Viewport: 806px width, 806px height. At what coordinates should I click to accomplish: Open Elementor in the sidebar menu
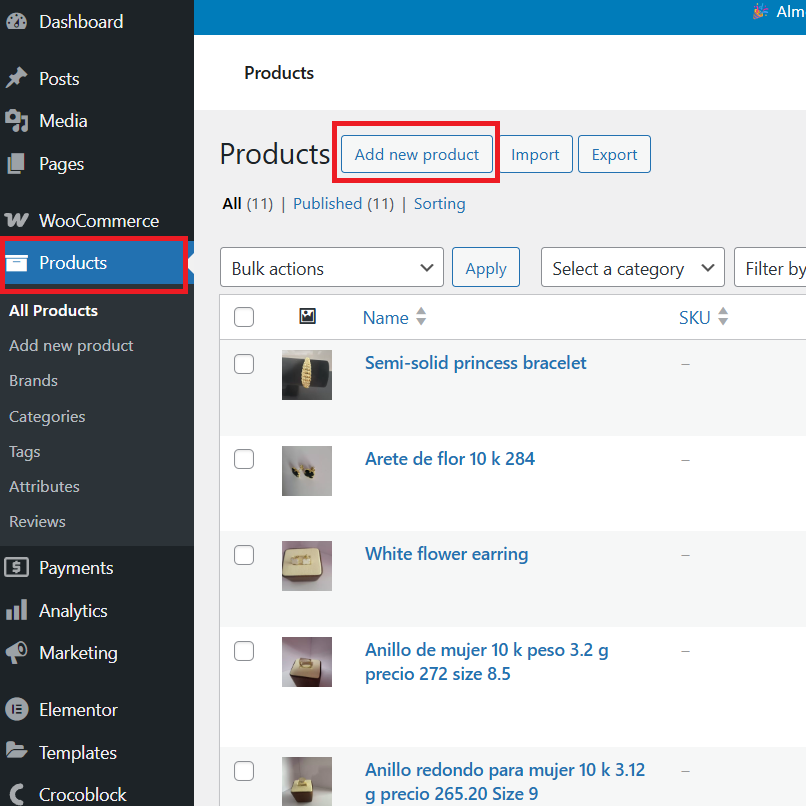(x=79, y=710)
